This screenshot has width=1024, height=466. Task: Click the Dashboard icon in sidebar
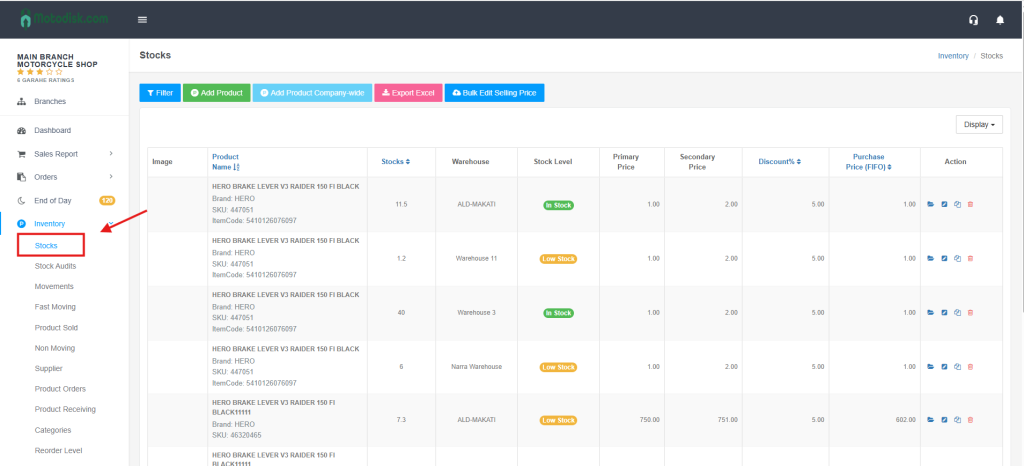point(22,130)
